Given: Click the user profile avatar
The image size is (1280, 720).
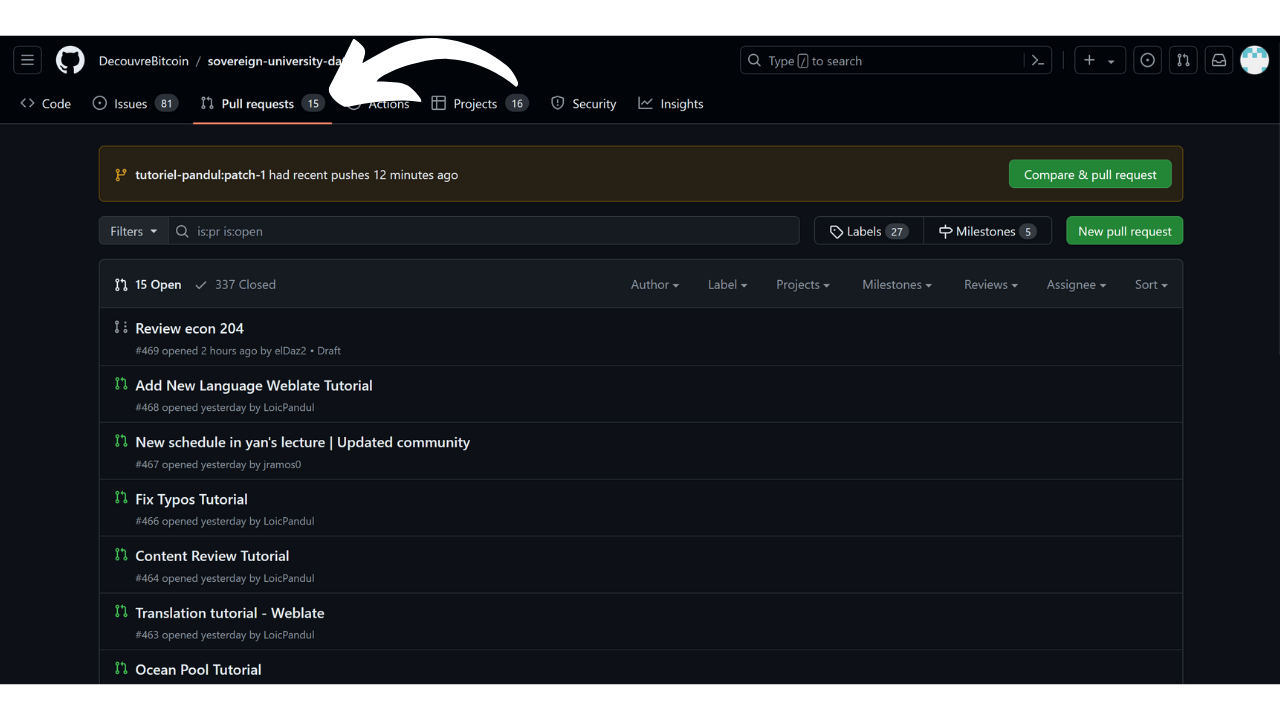Looking at the screenshot, I should click(x=1254, y=61).
